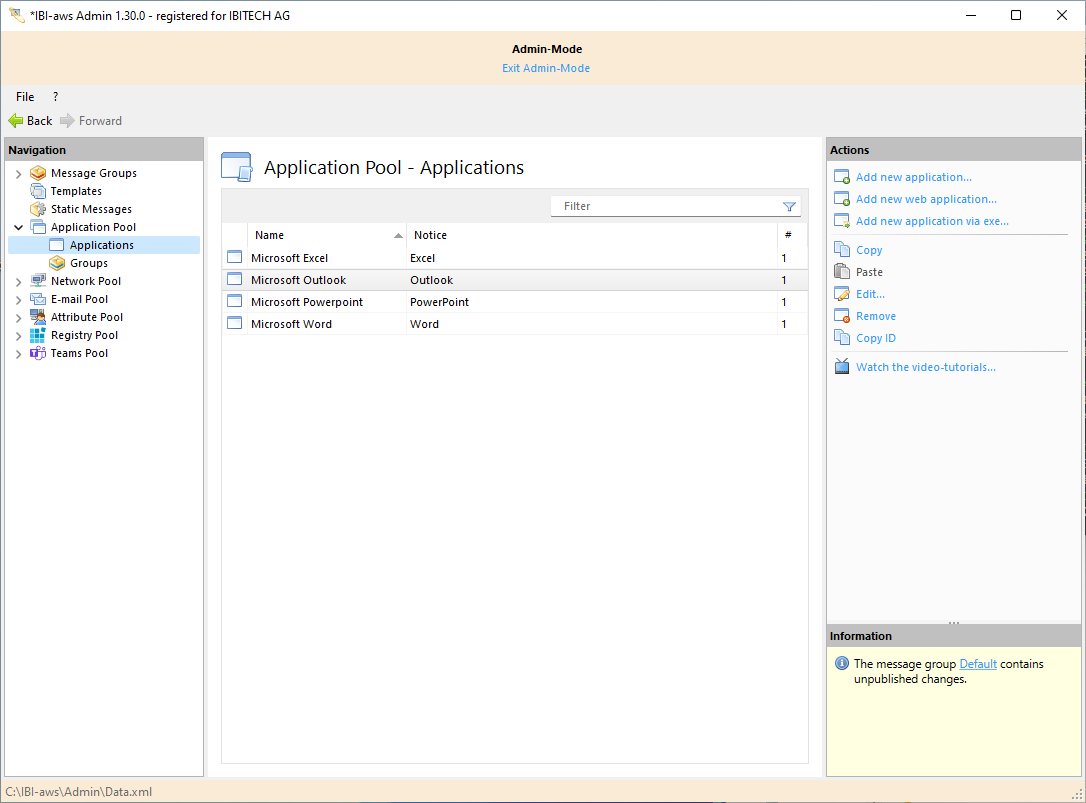Click the Edit pencil icon in Actions
Image resolution: width=1086 pixels, height=803 pixels.
[841, 294]
